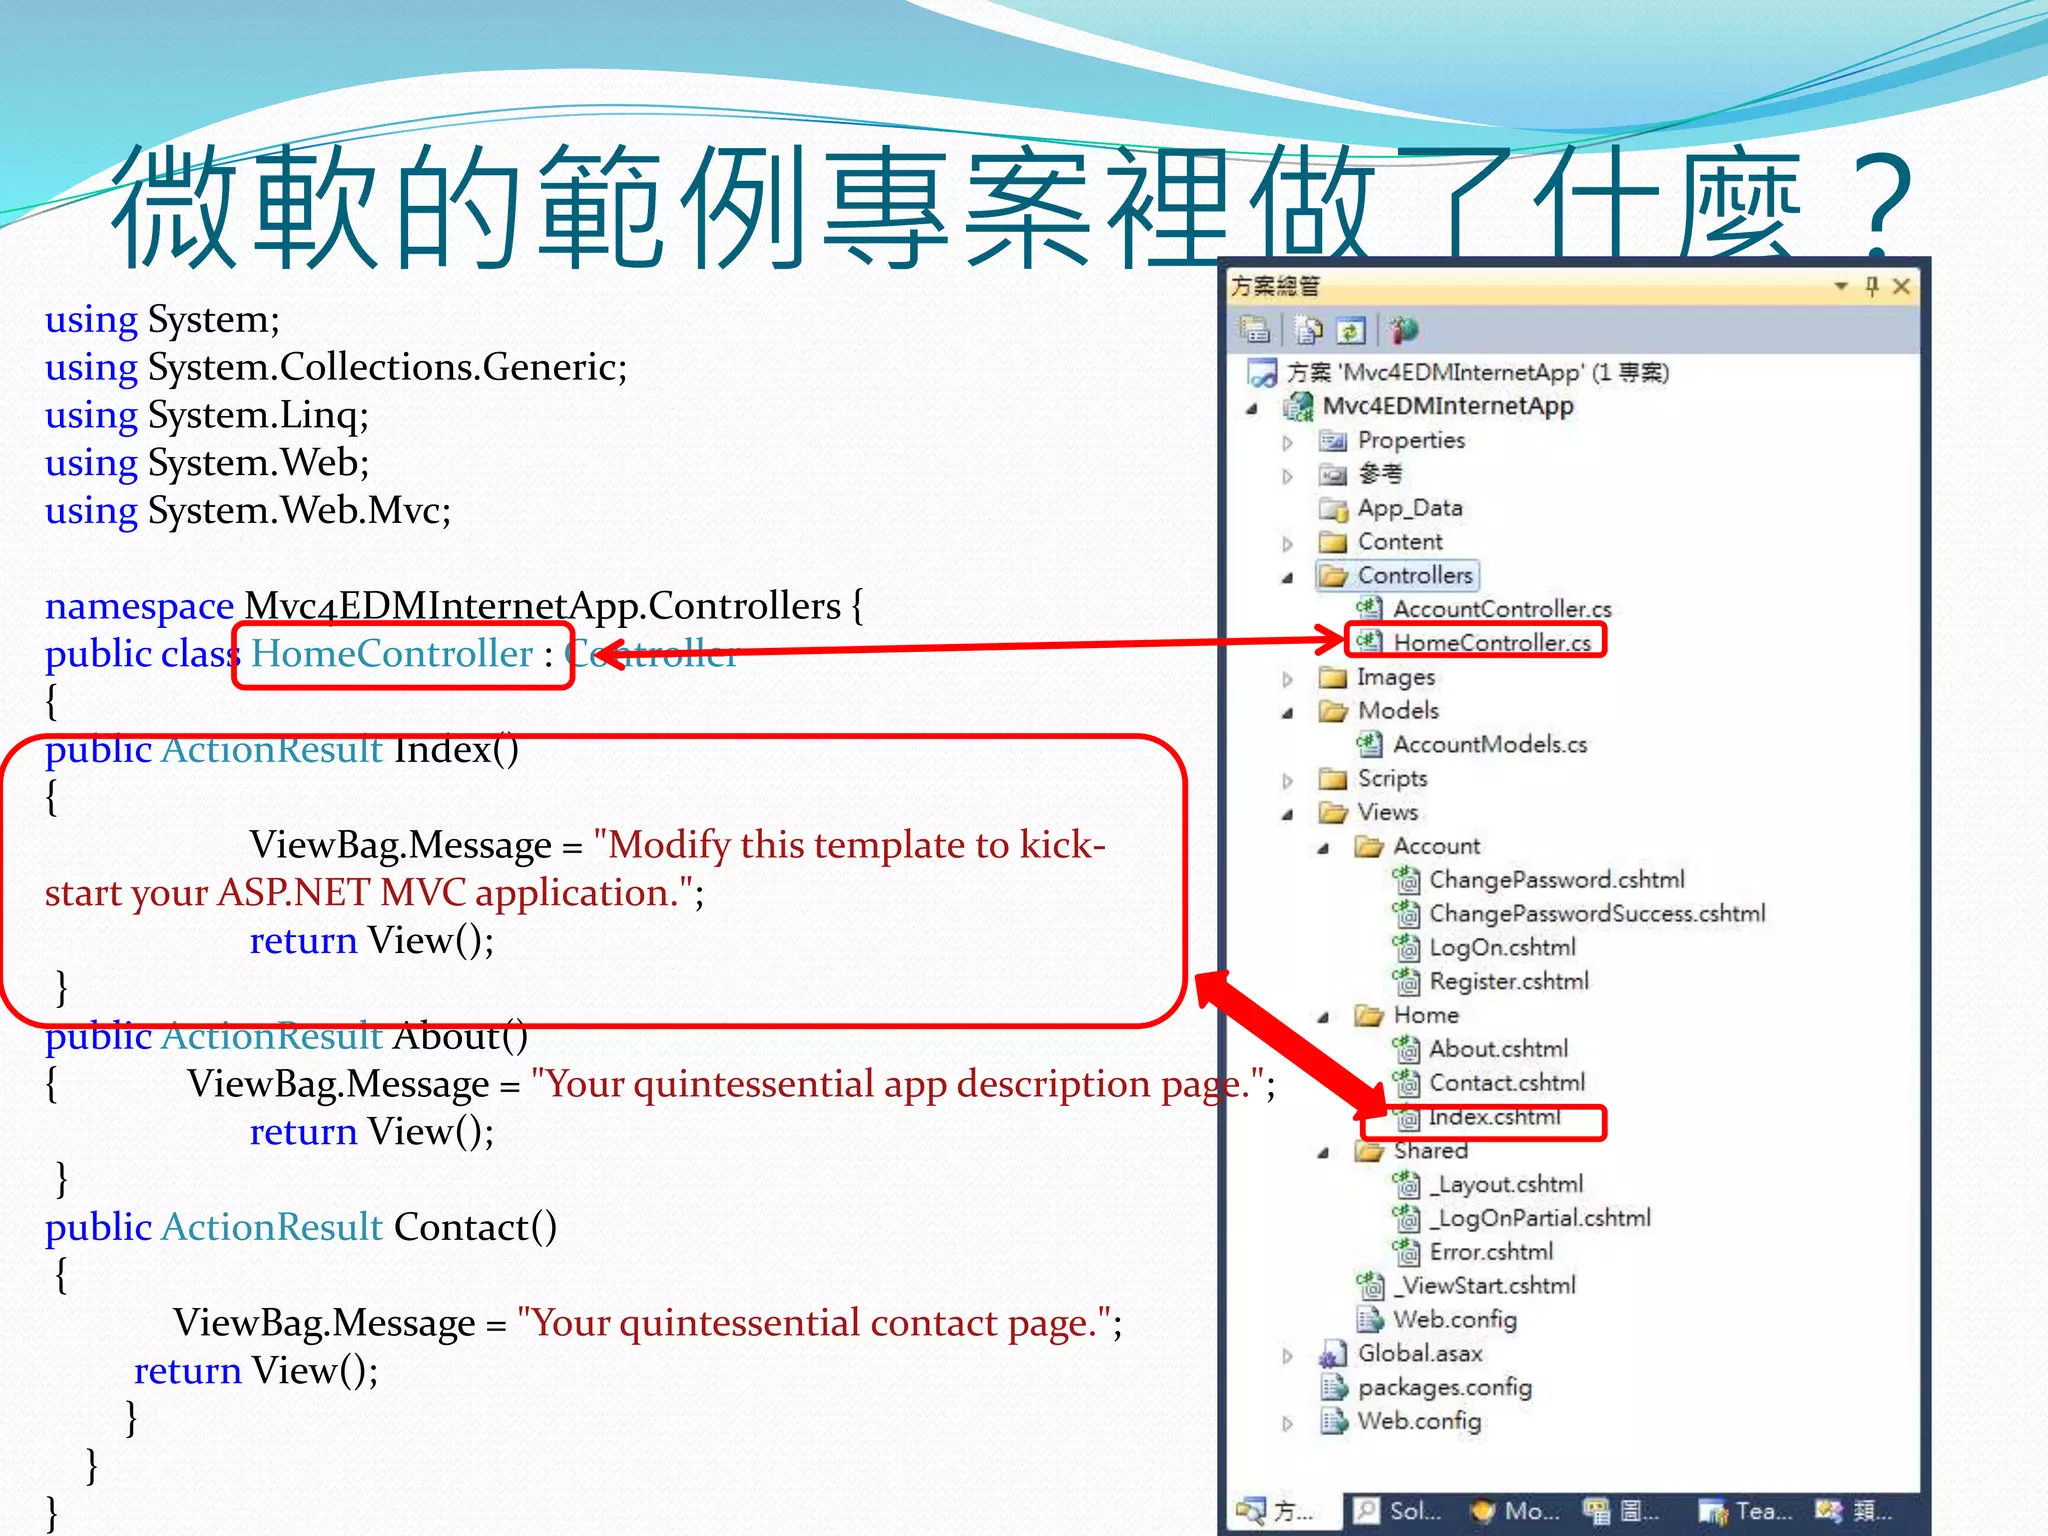Click the AccountController.cs file icon
2048x1536 pixels.
tap(1369, 609)
